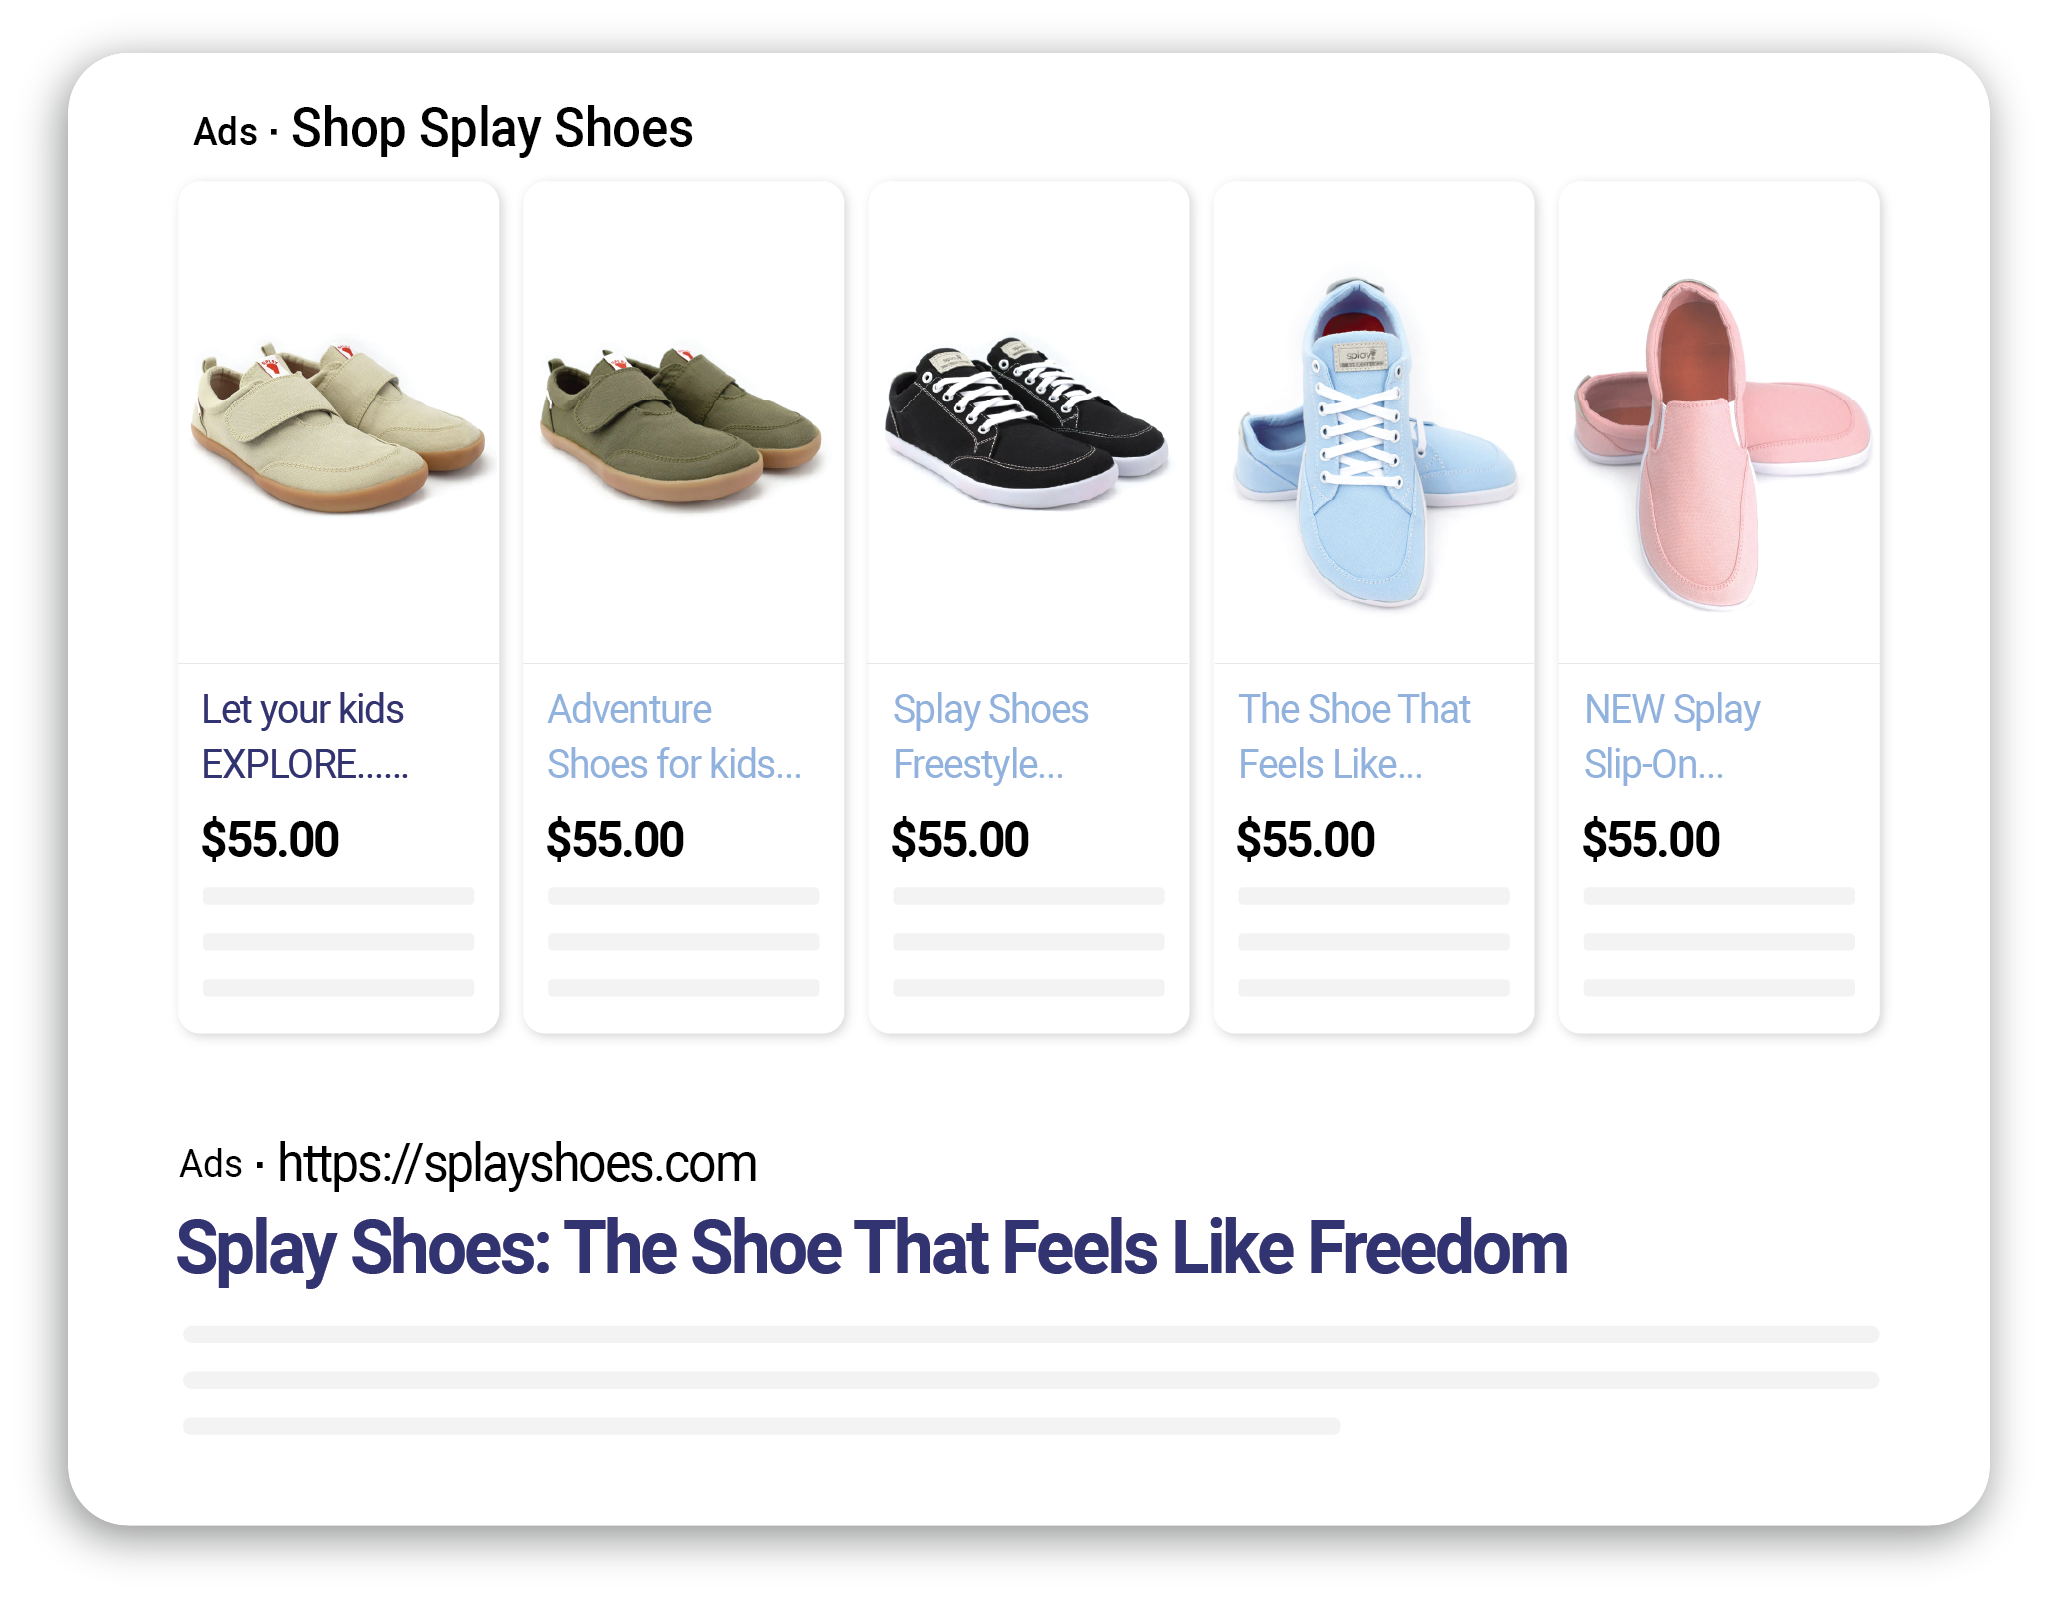Open the beige kids shoe product image
The width and height of the screenshot is (2048, 1600).
pyautogui.click(x=338, y=427)
